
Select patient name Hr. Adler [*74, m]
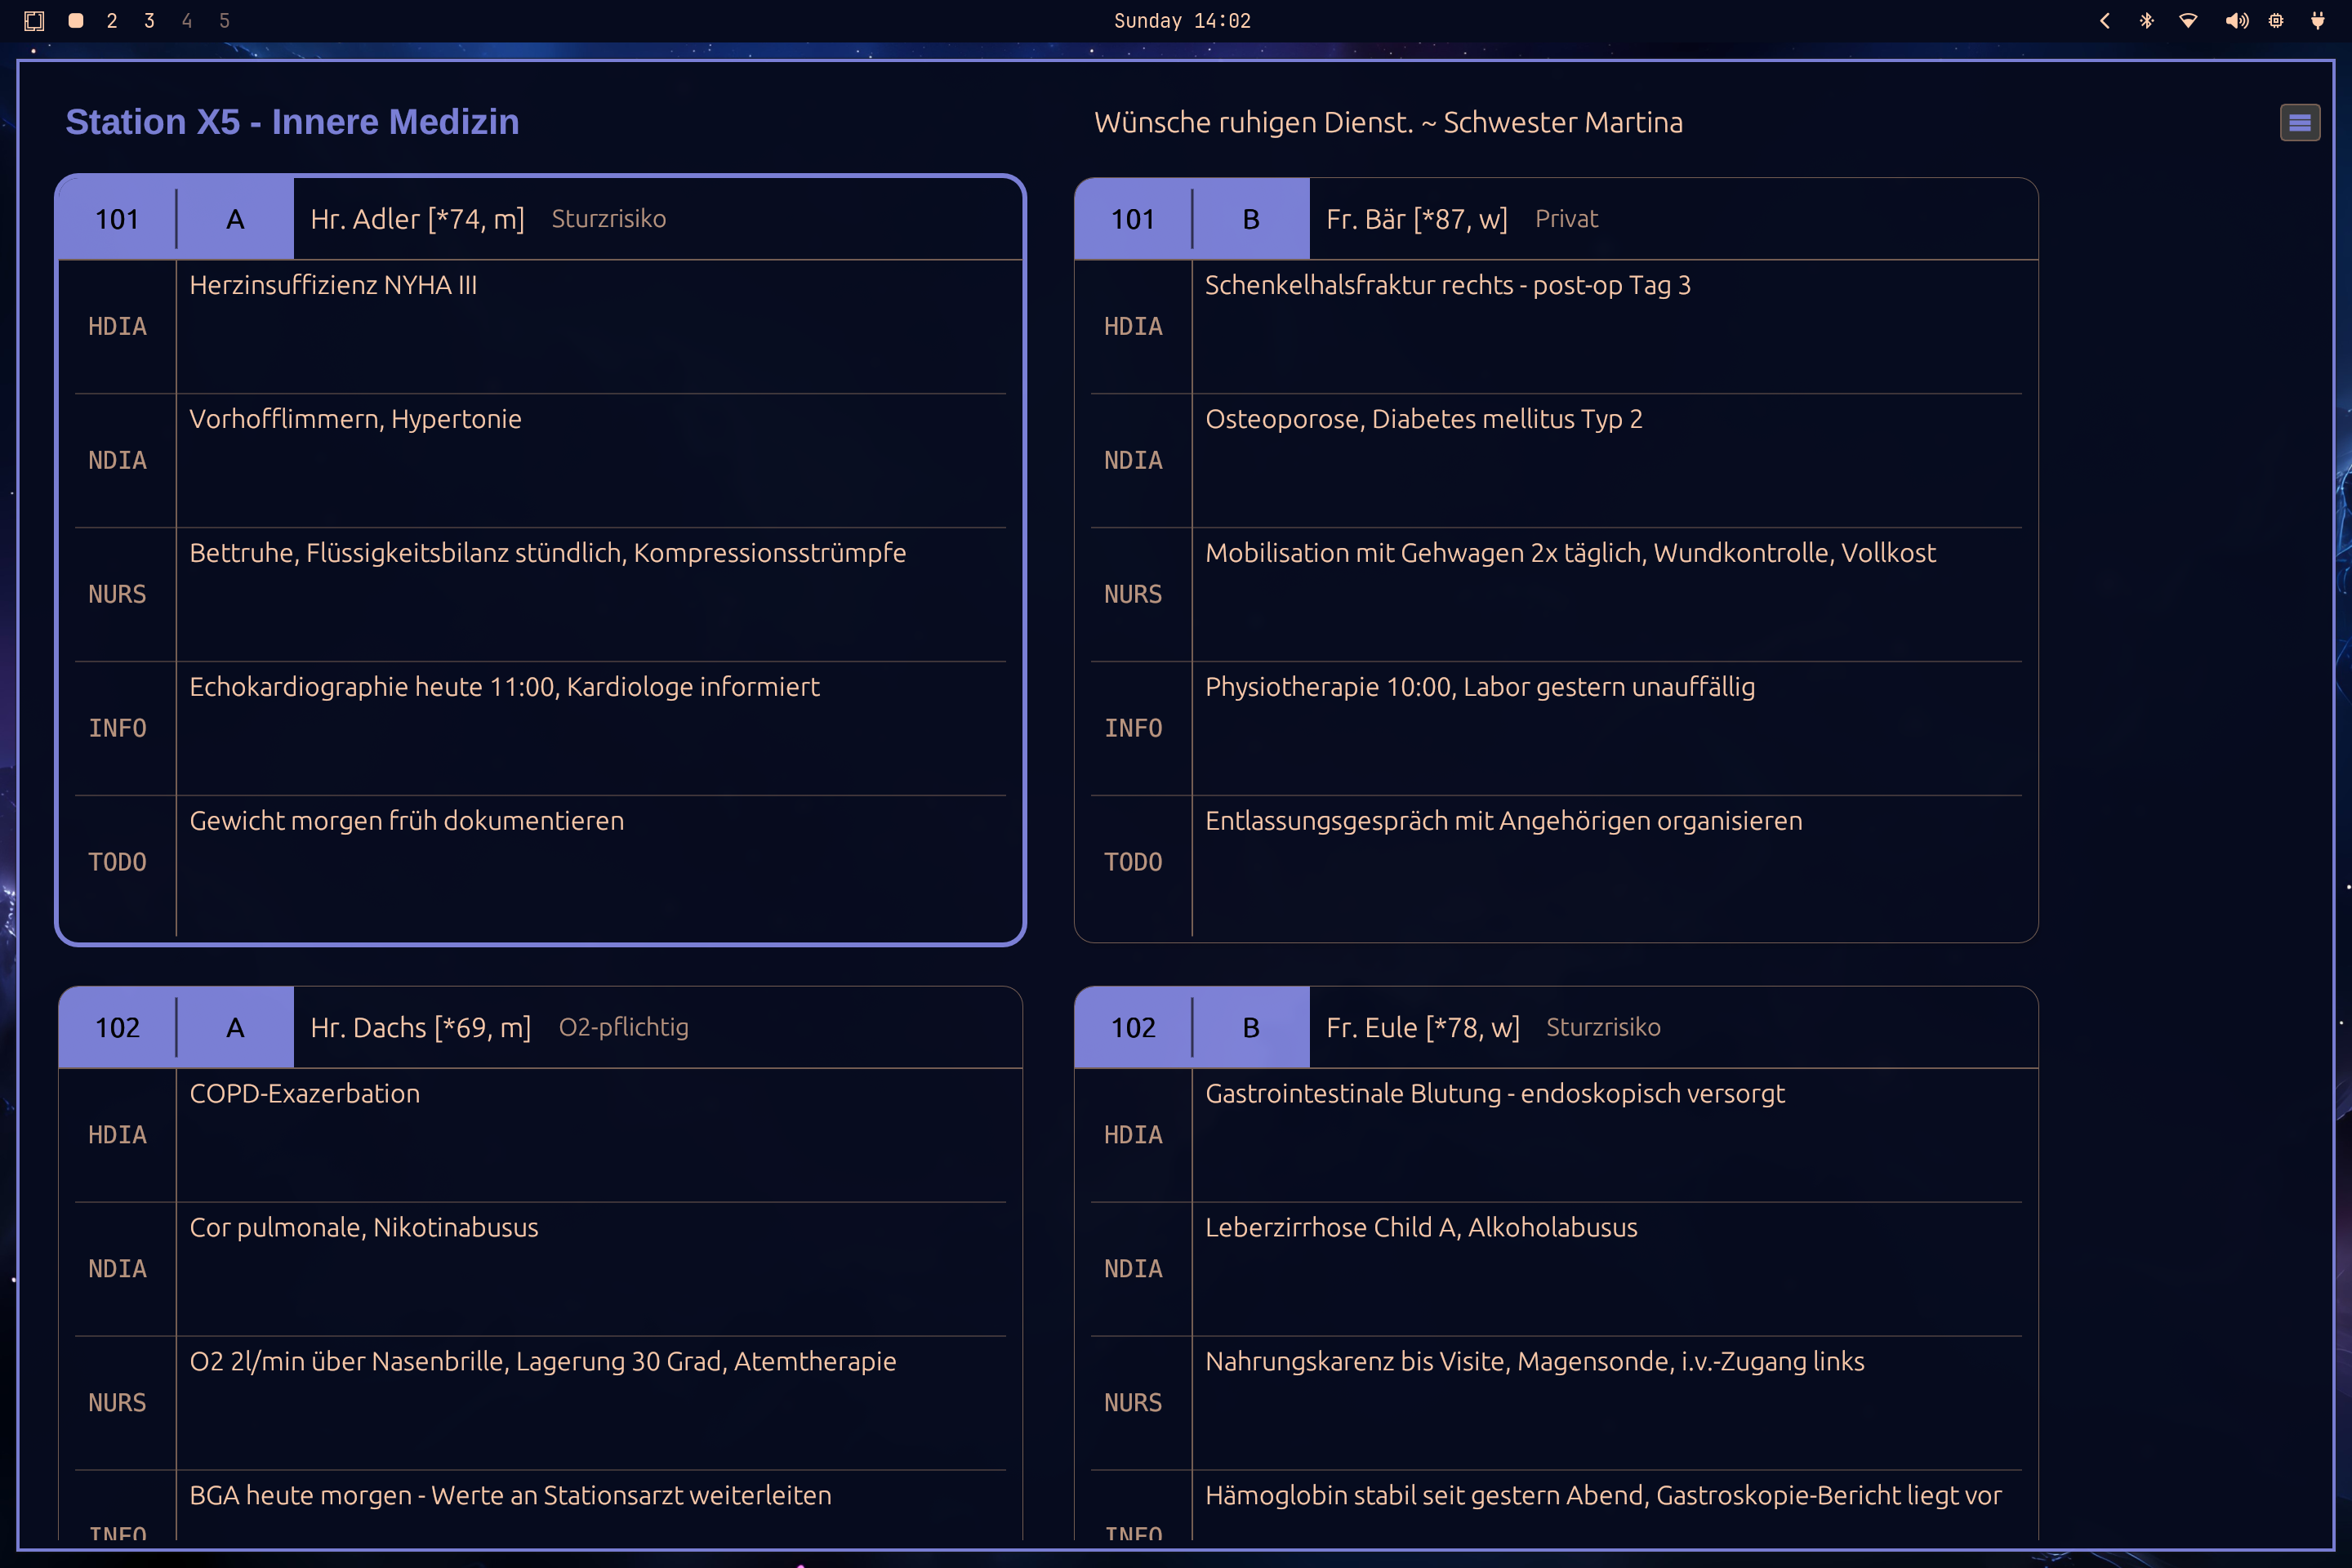point(417,219)
